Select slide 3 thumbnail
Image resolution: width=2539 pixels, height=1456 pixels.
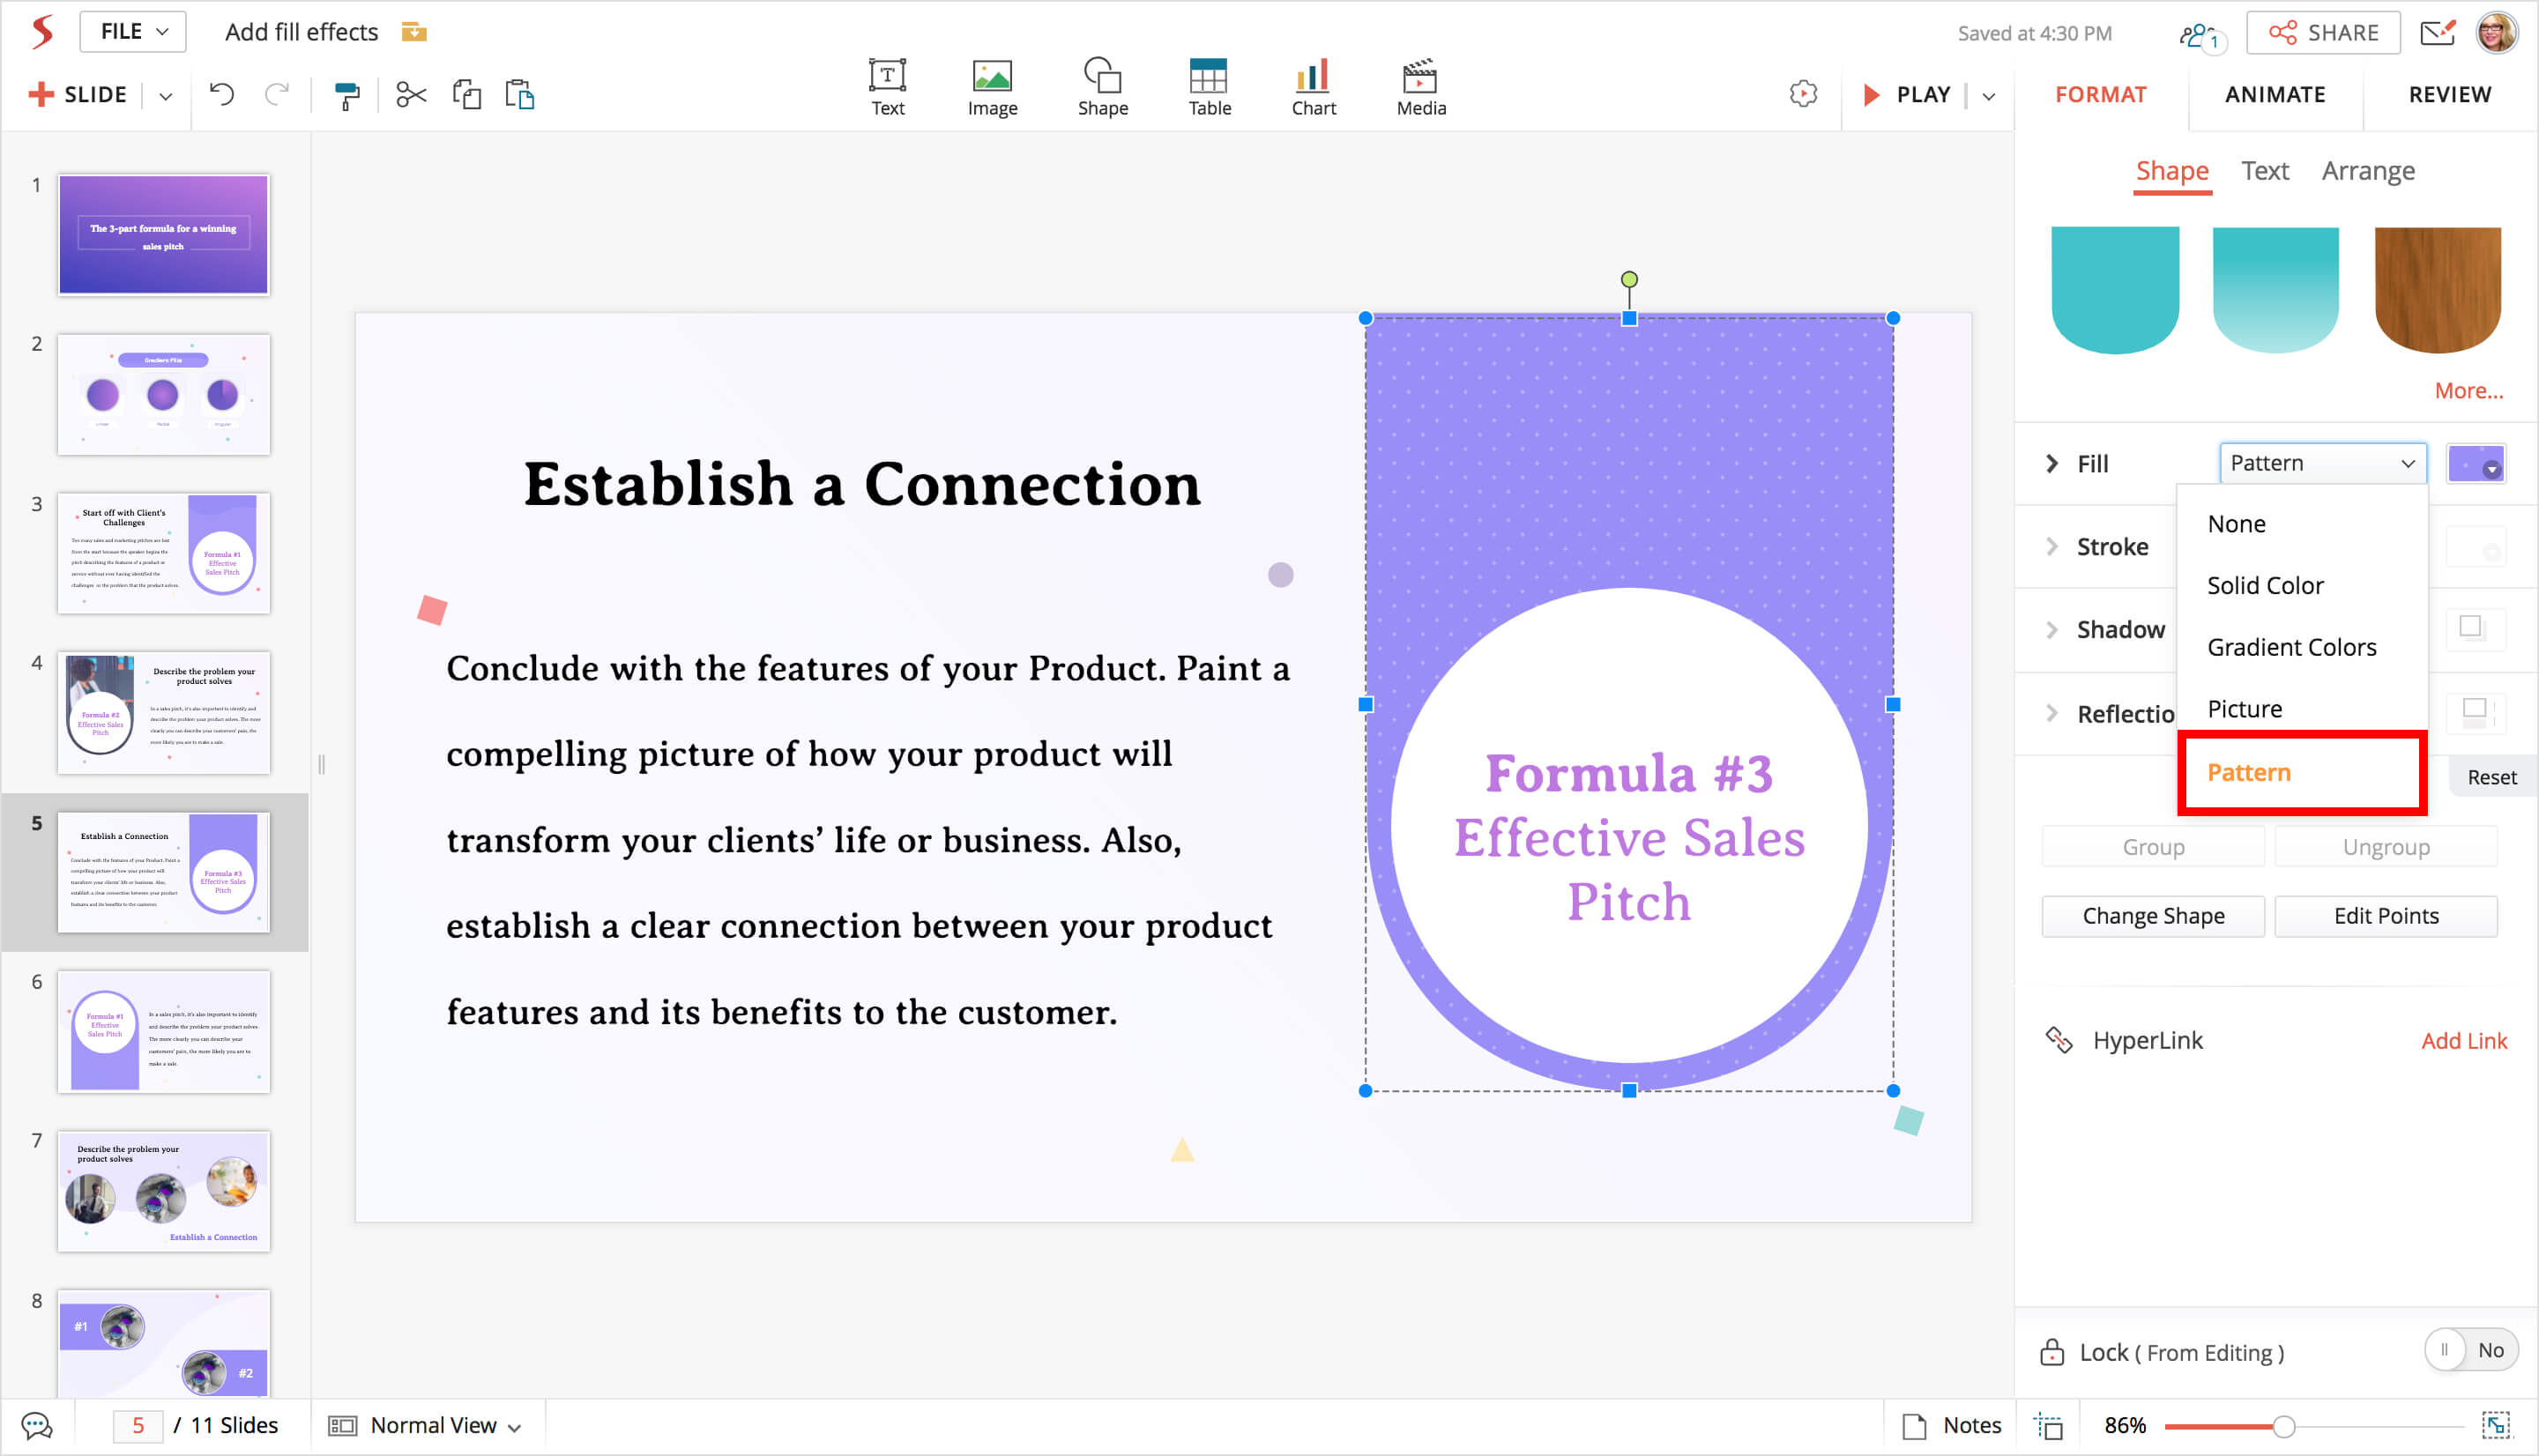click(163, 553)
